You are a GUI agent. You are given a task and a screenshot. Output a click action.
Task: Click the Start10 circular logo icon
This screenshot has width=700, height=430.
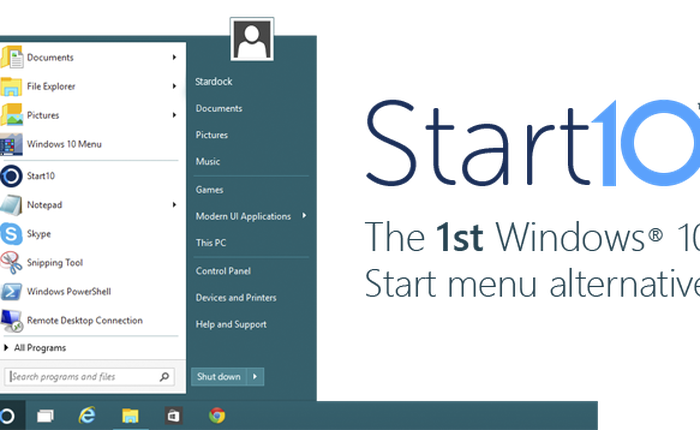11,176
